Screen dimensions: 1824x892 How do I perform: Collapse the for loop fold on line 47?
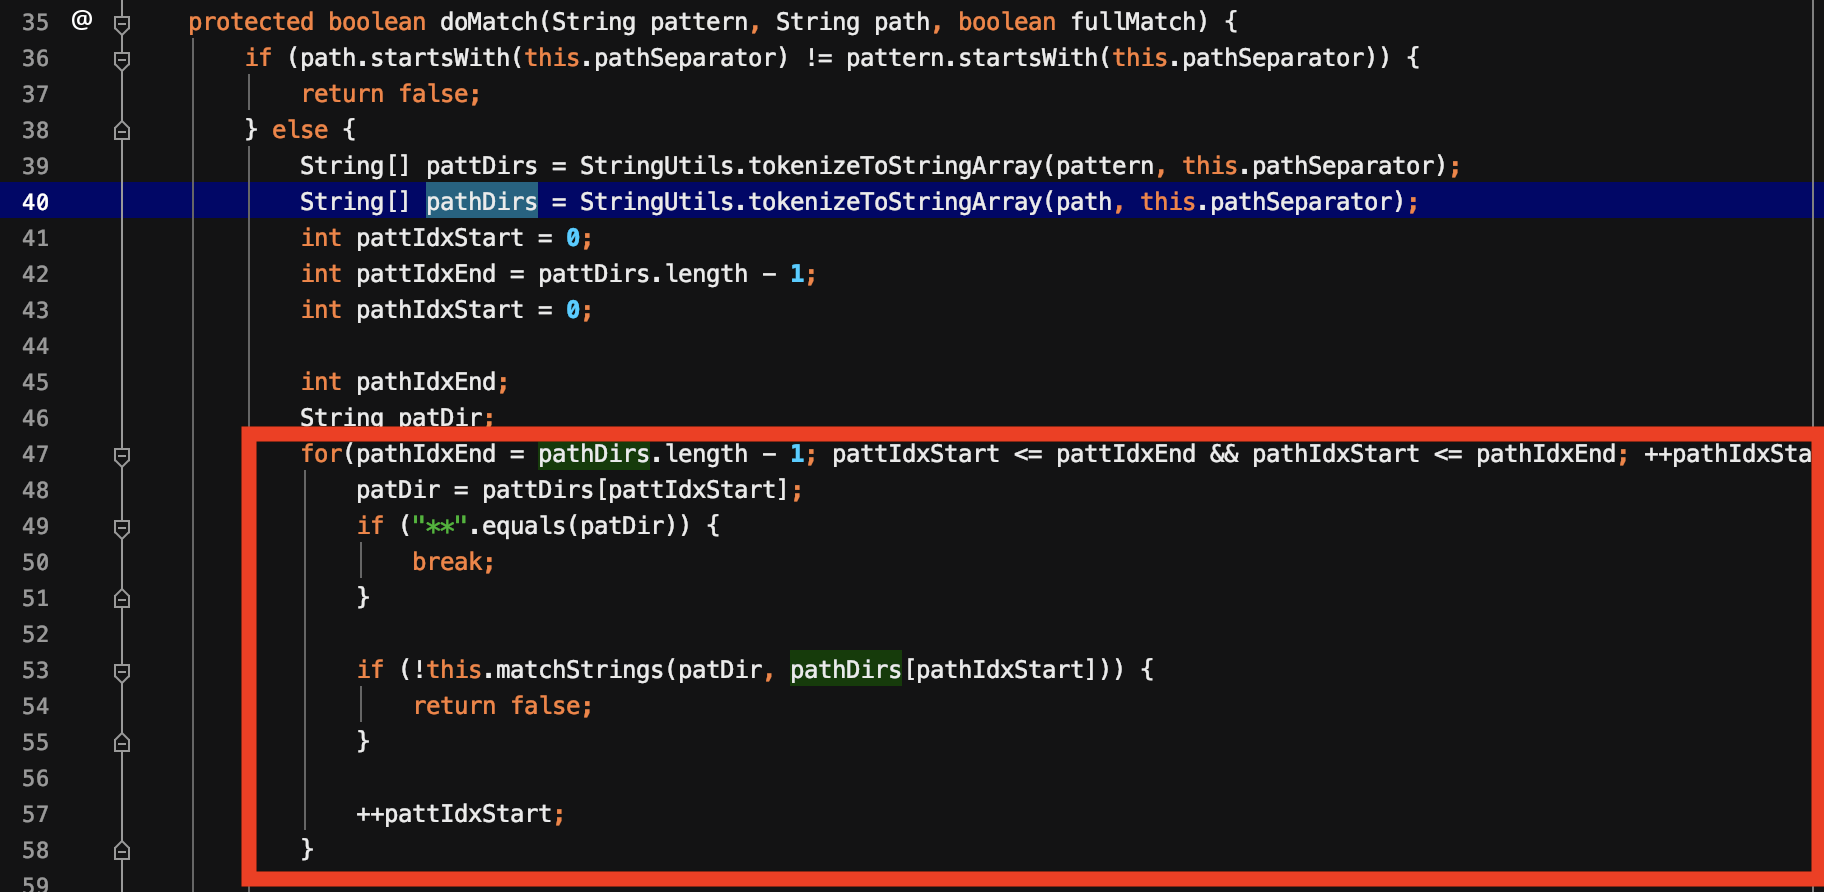pos(122,455)
